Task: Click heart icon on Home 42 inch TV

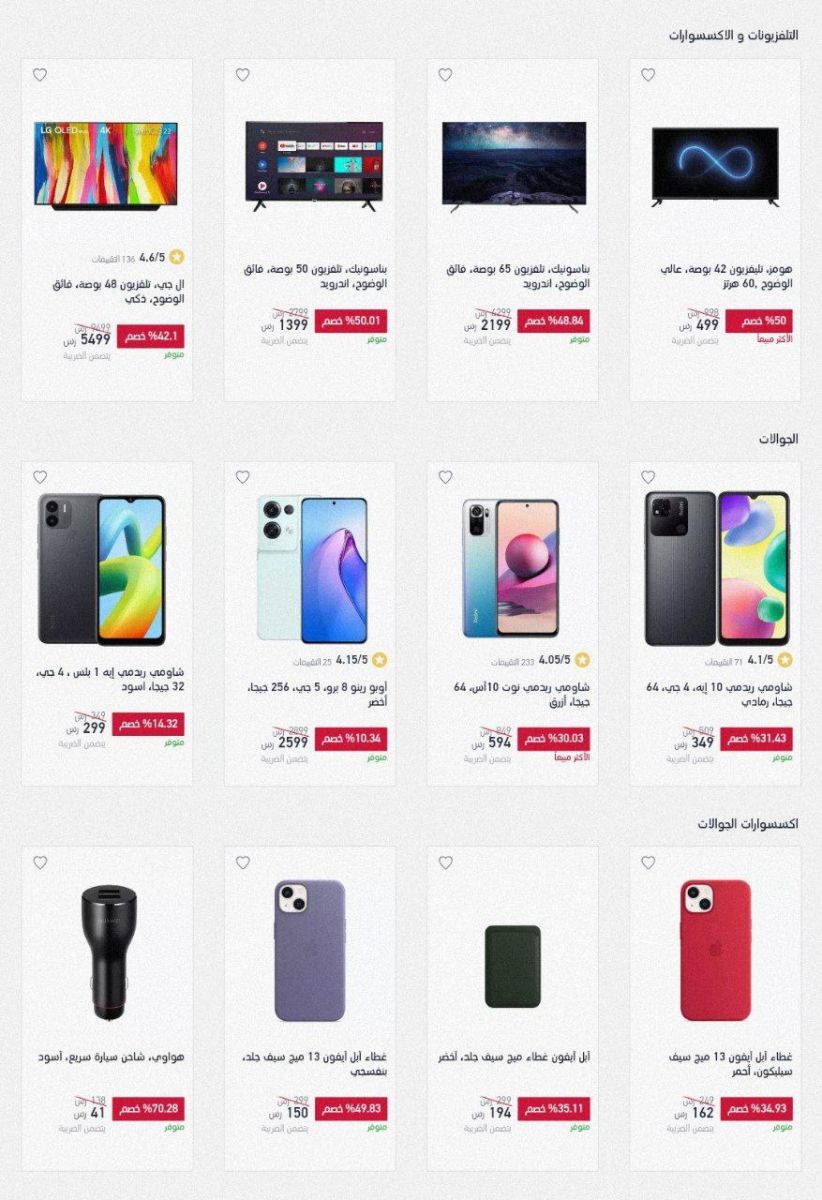Action: pyautogui.click(x=648, y=75)
